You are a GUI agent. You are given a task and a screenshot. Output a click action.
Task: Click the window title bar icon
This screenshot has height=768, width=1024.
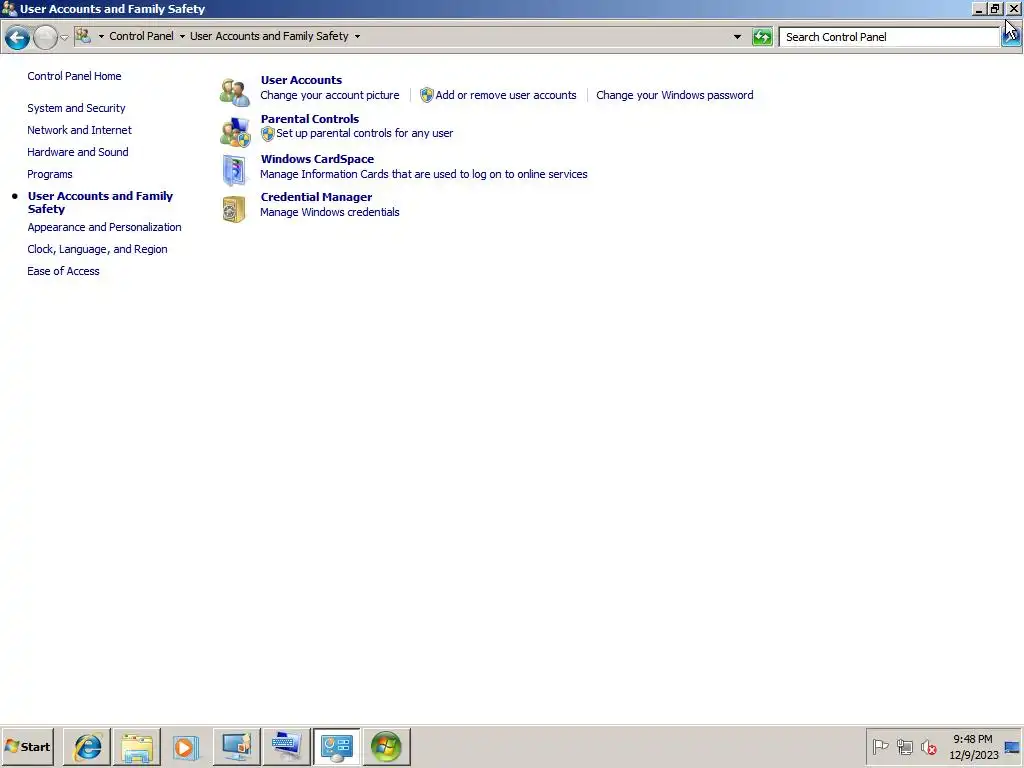click(9, 8)
